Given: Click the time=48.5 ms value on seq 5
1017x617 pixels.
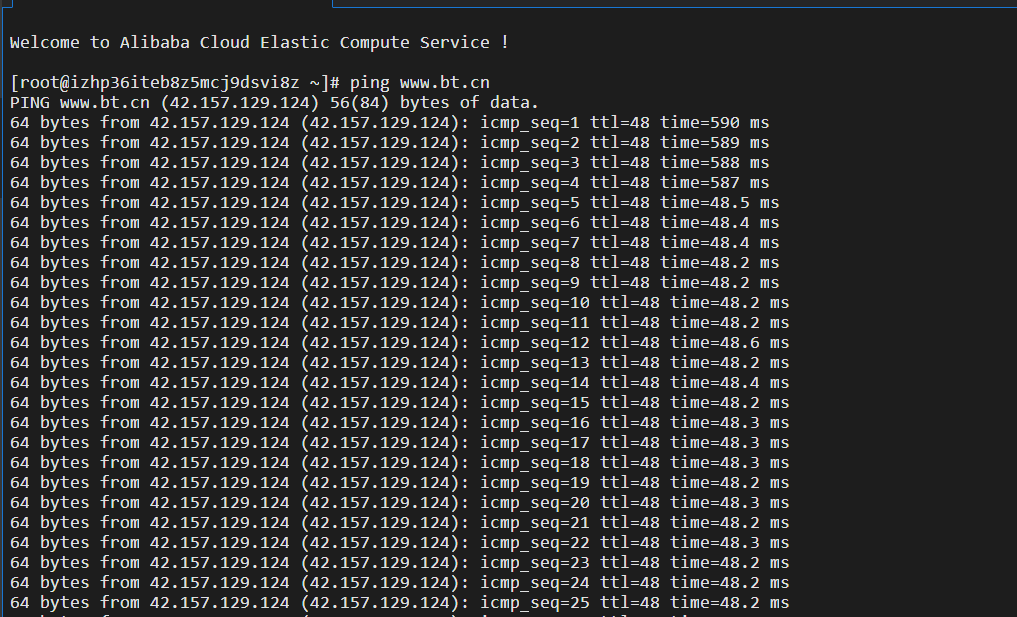Looking at the screenshot, I should [719, 204].
